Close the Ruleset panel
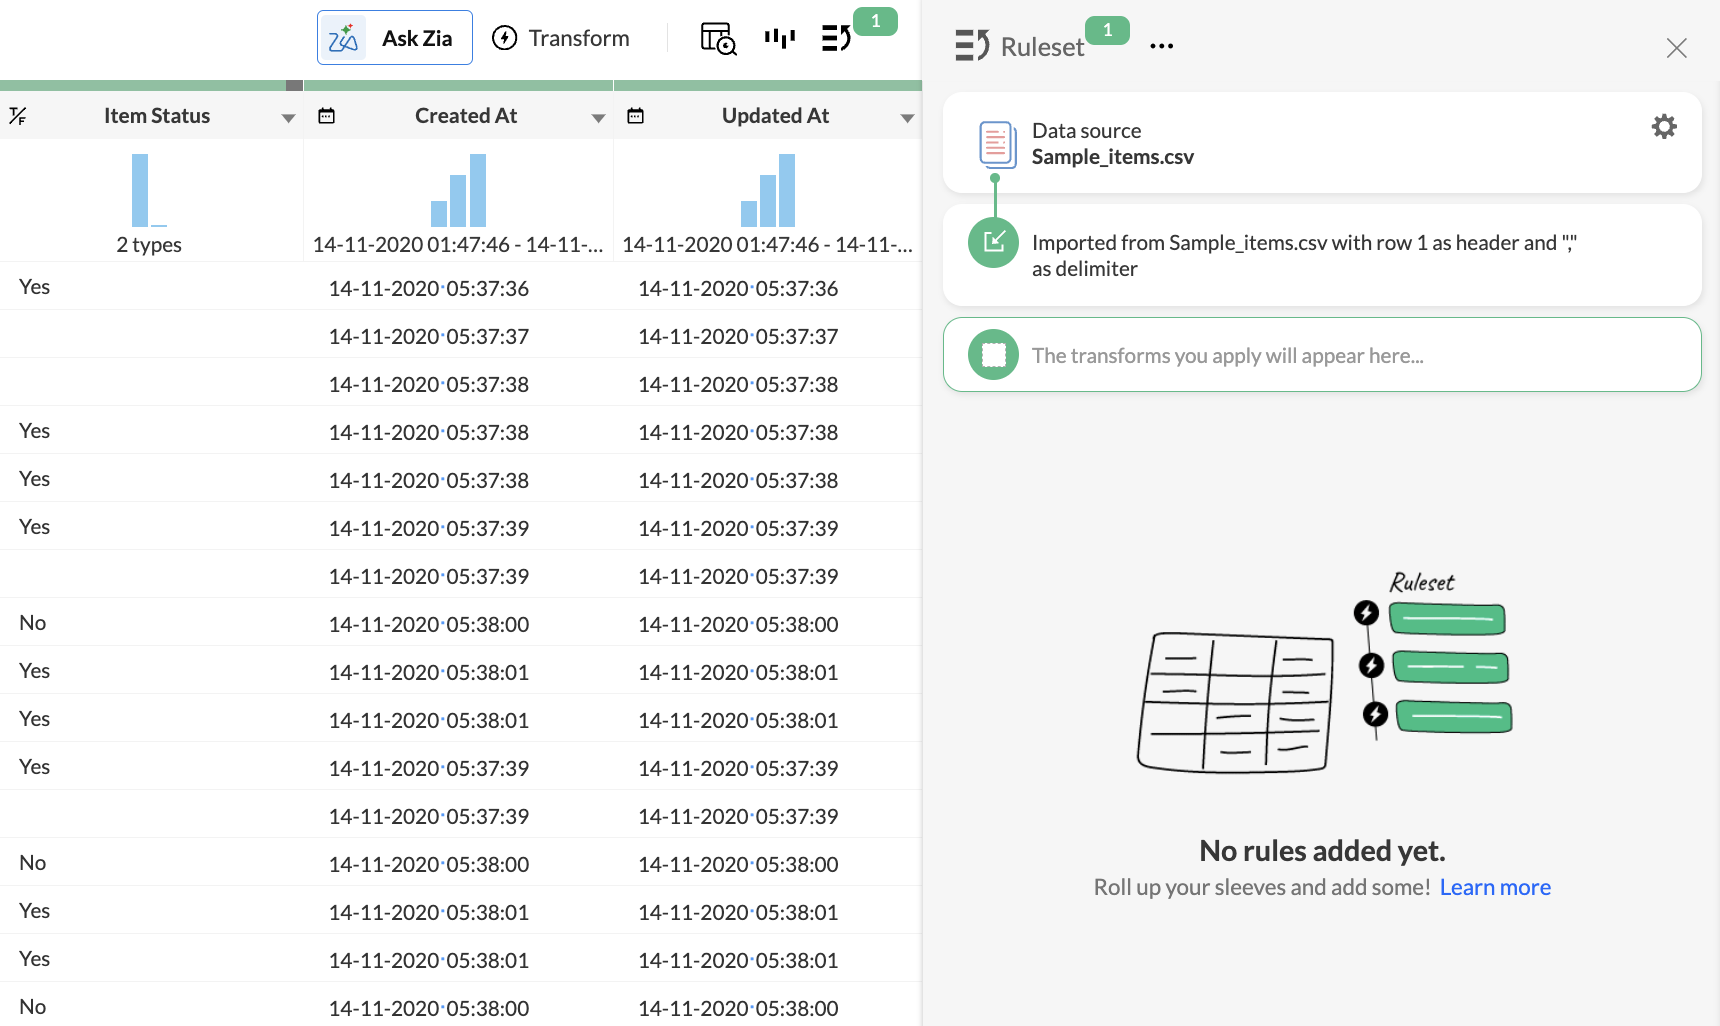 [x=1677, y=48]
